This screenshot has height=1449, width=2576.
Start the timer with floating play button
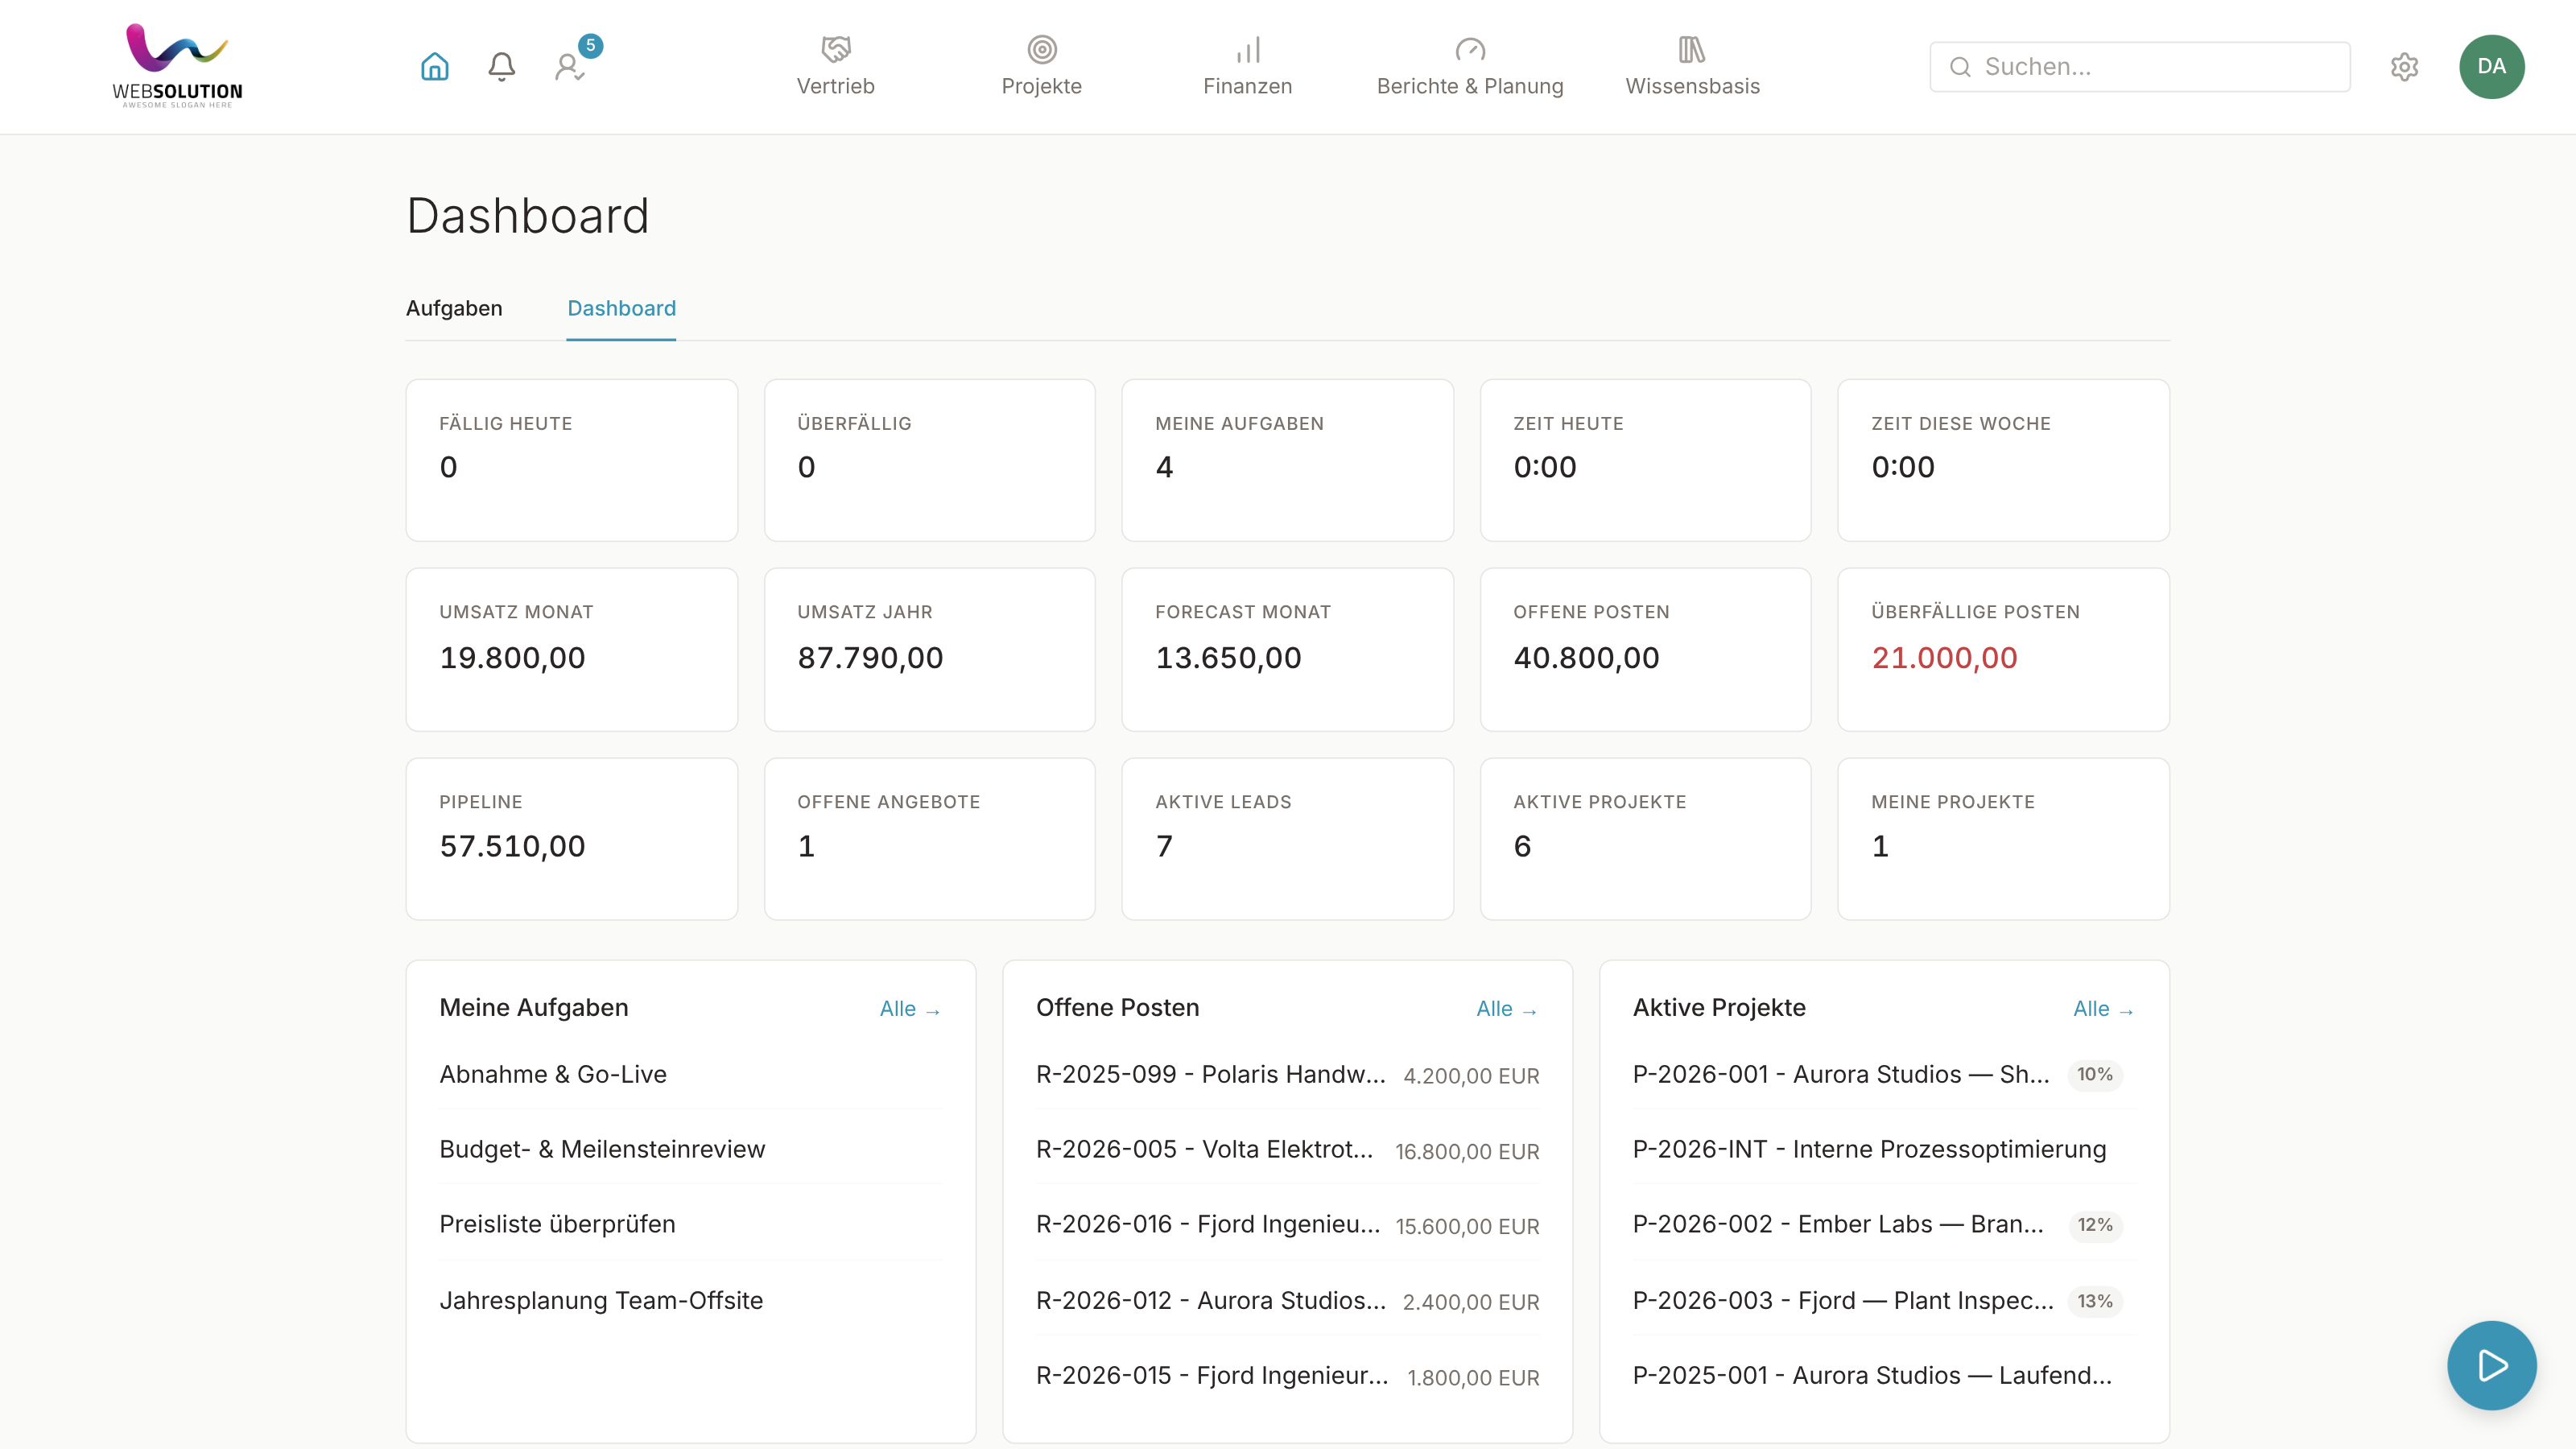[2491, 1365]
